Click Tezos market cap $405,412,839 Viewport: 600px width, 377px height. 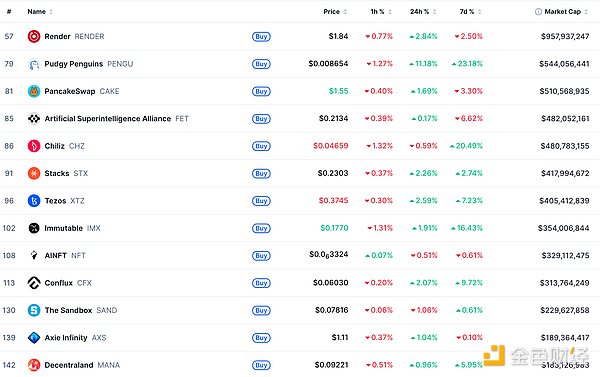(564, 201)
